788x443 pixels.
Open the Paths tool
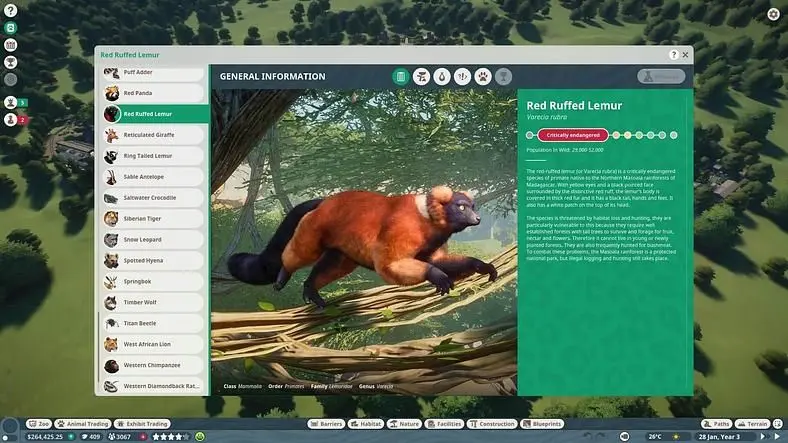pos(717,424)
